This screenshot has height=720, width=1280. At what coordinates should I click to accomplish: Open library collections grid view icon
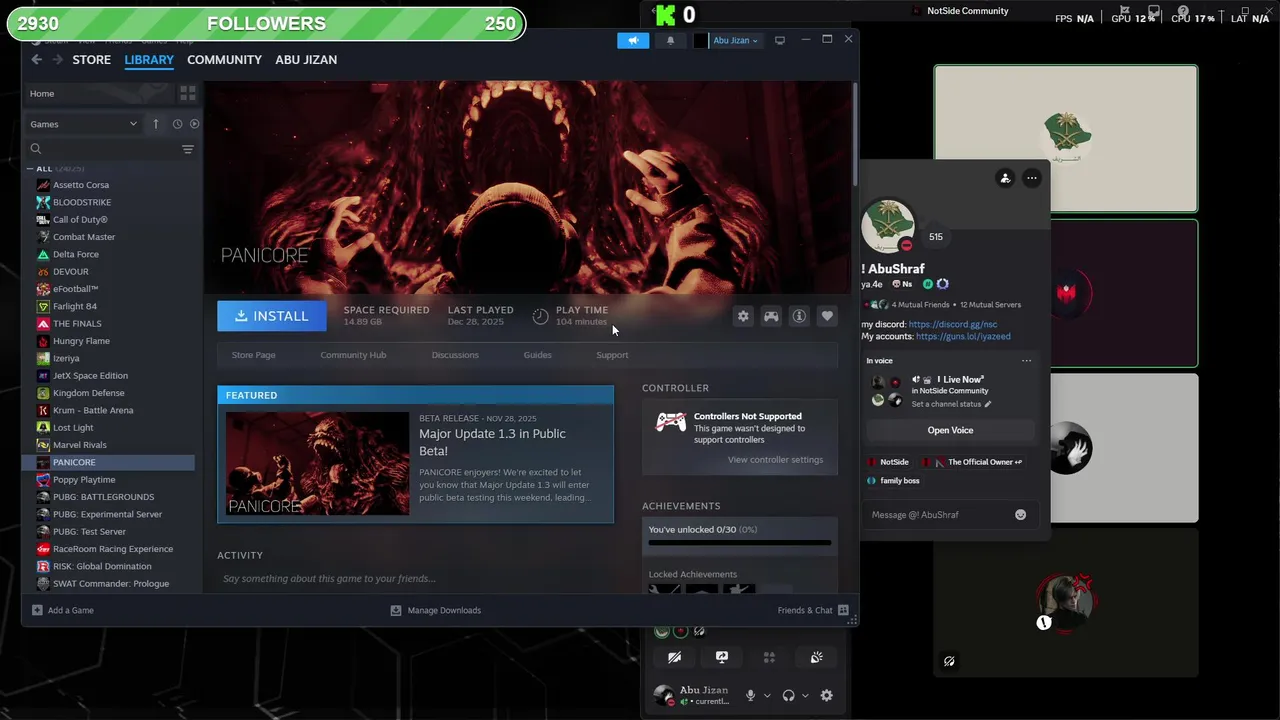[187, 93]
